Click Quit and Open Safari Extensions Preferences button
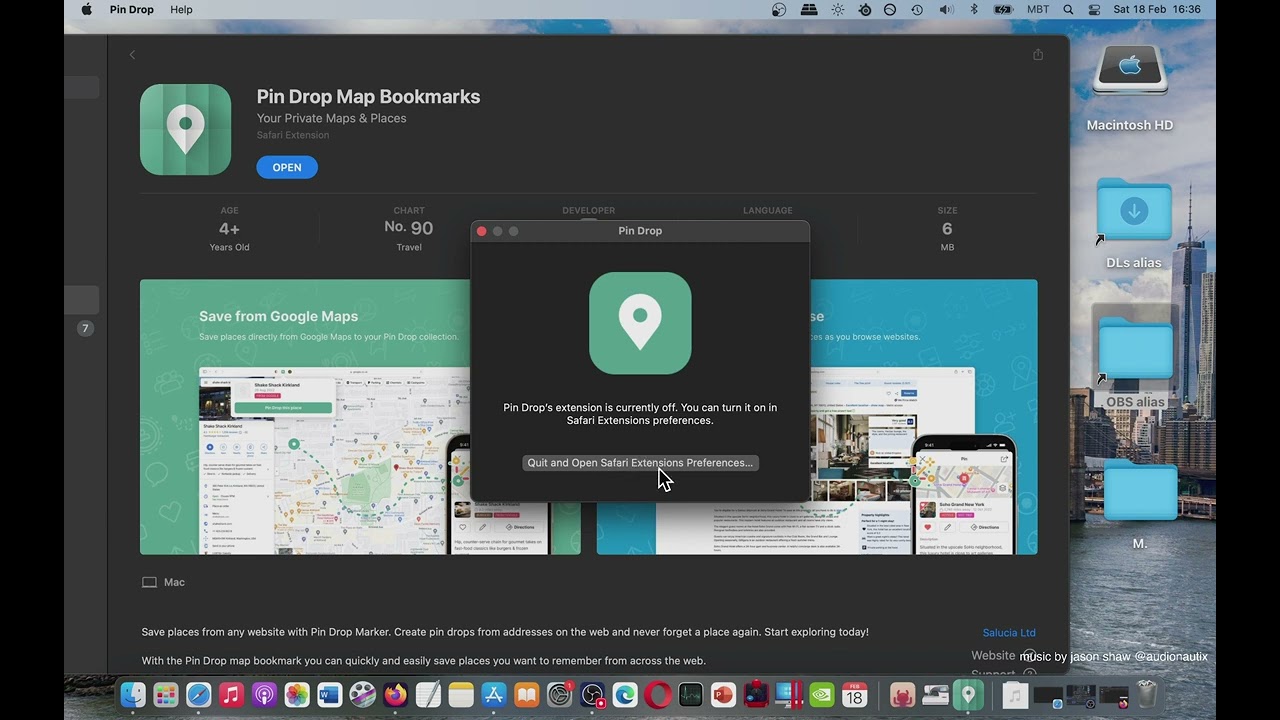The width and height of the screenshot is (1280, 720). point(640,463)
